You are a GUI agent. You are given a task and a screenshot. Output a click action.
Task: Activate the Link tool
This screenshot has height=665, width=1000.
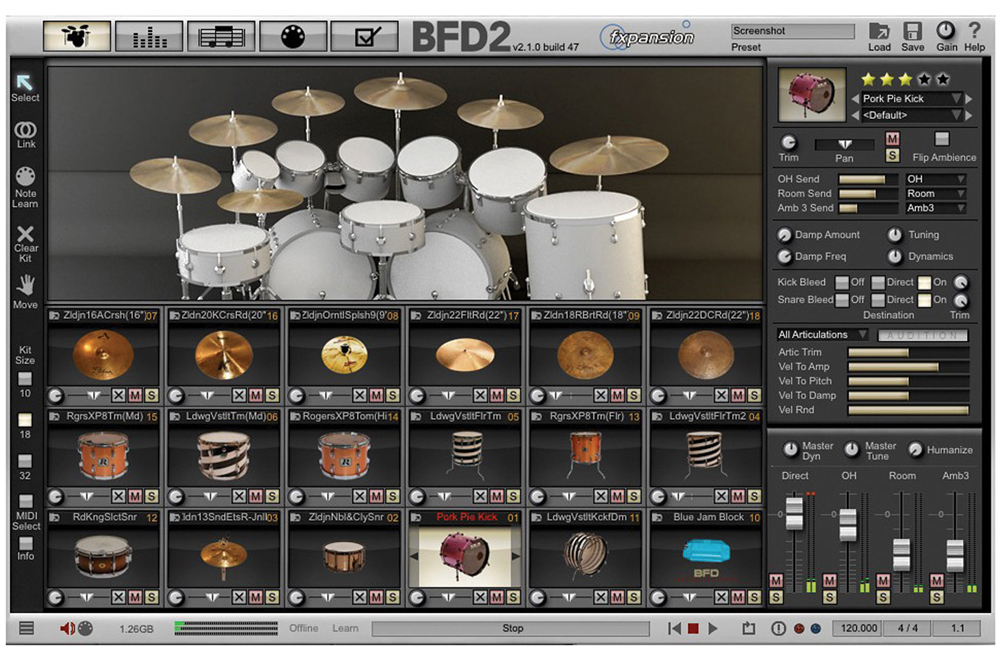click(26, 130)
